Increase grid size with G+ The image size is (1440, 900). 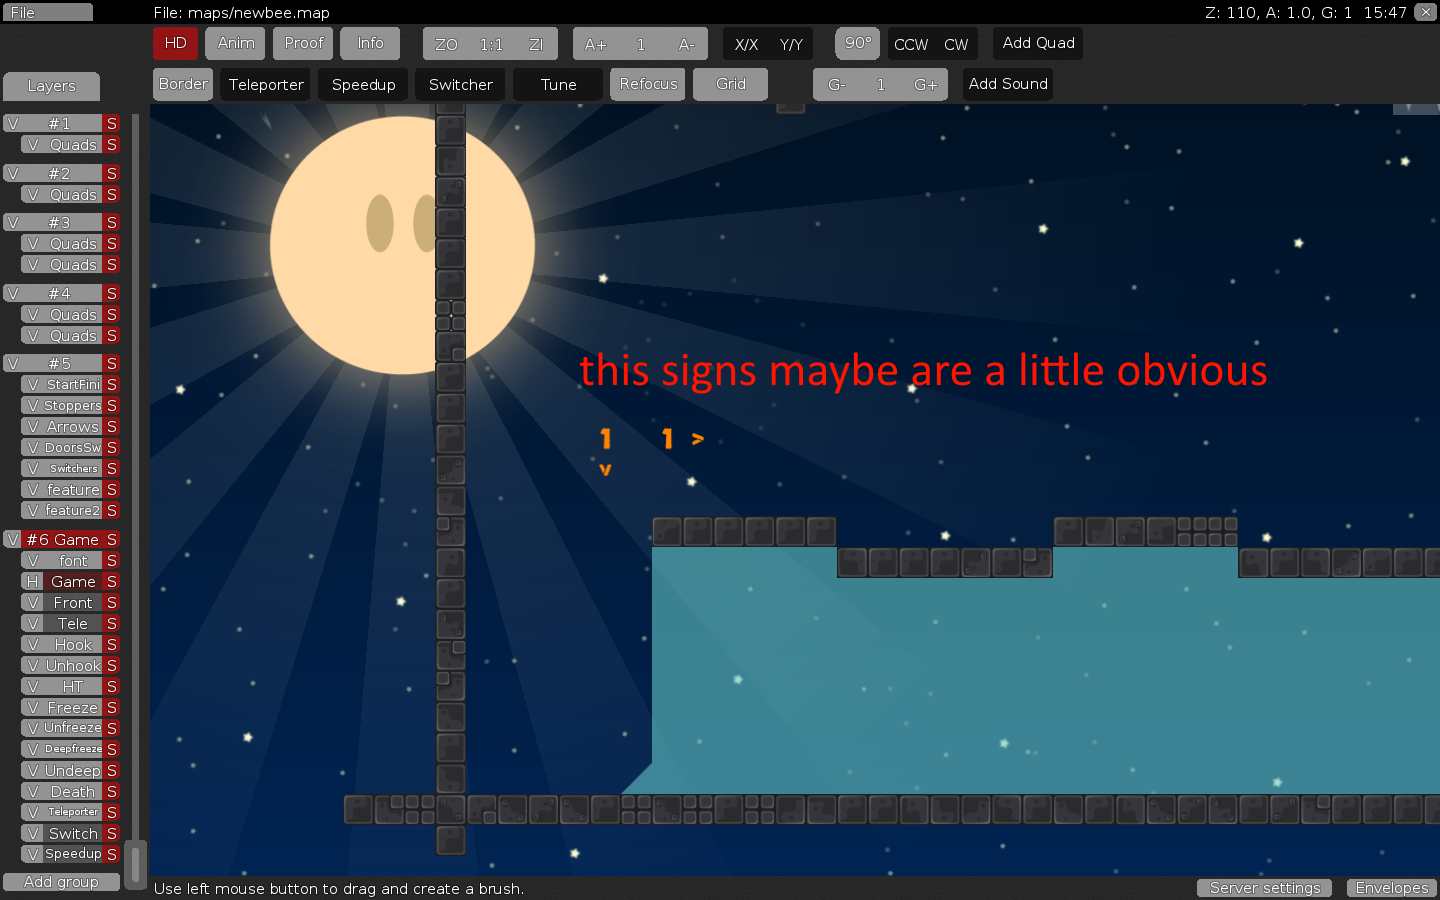point(925,85)
